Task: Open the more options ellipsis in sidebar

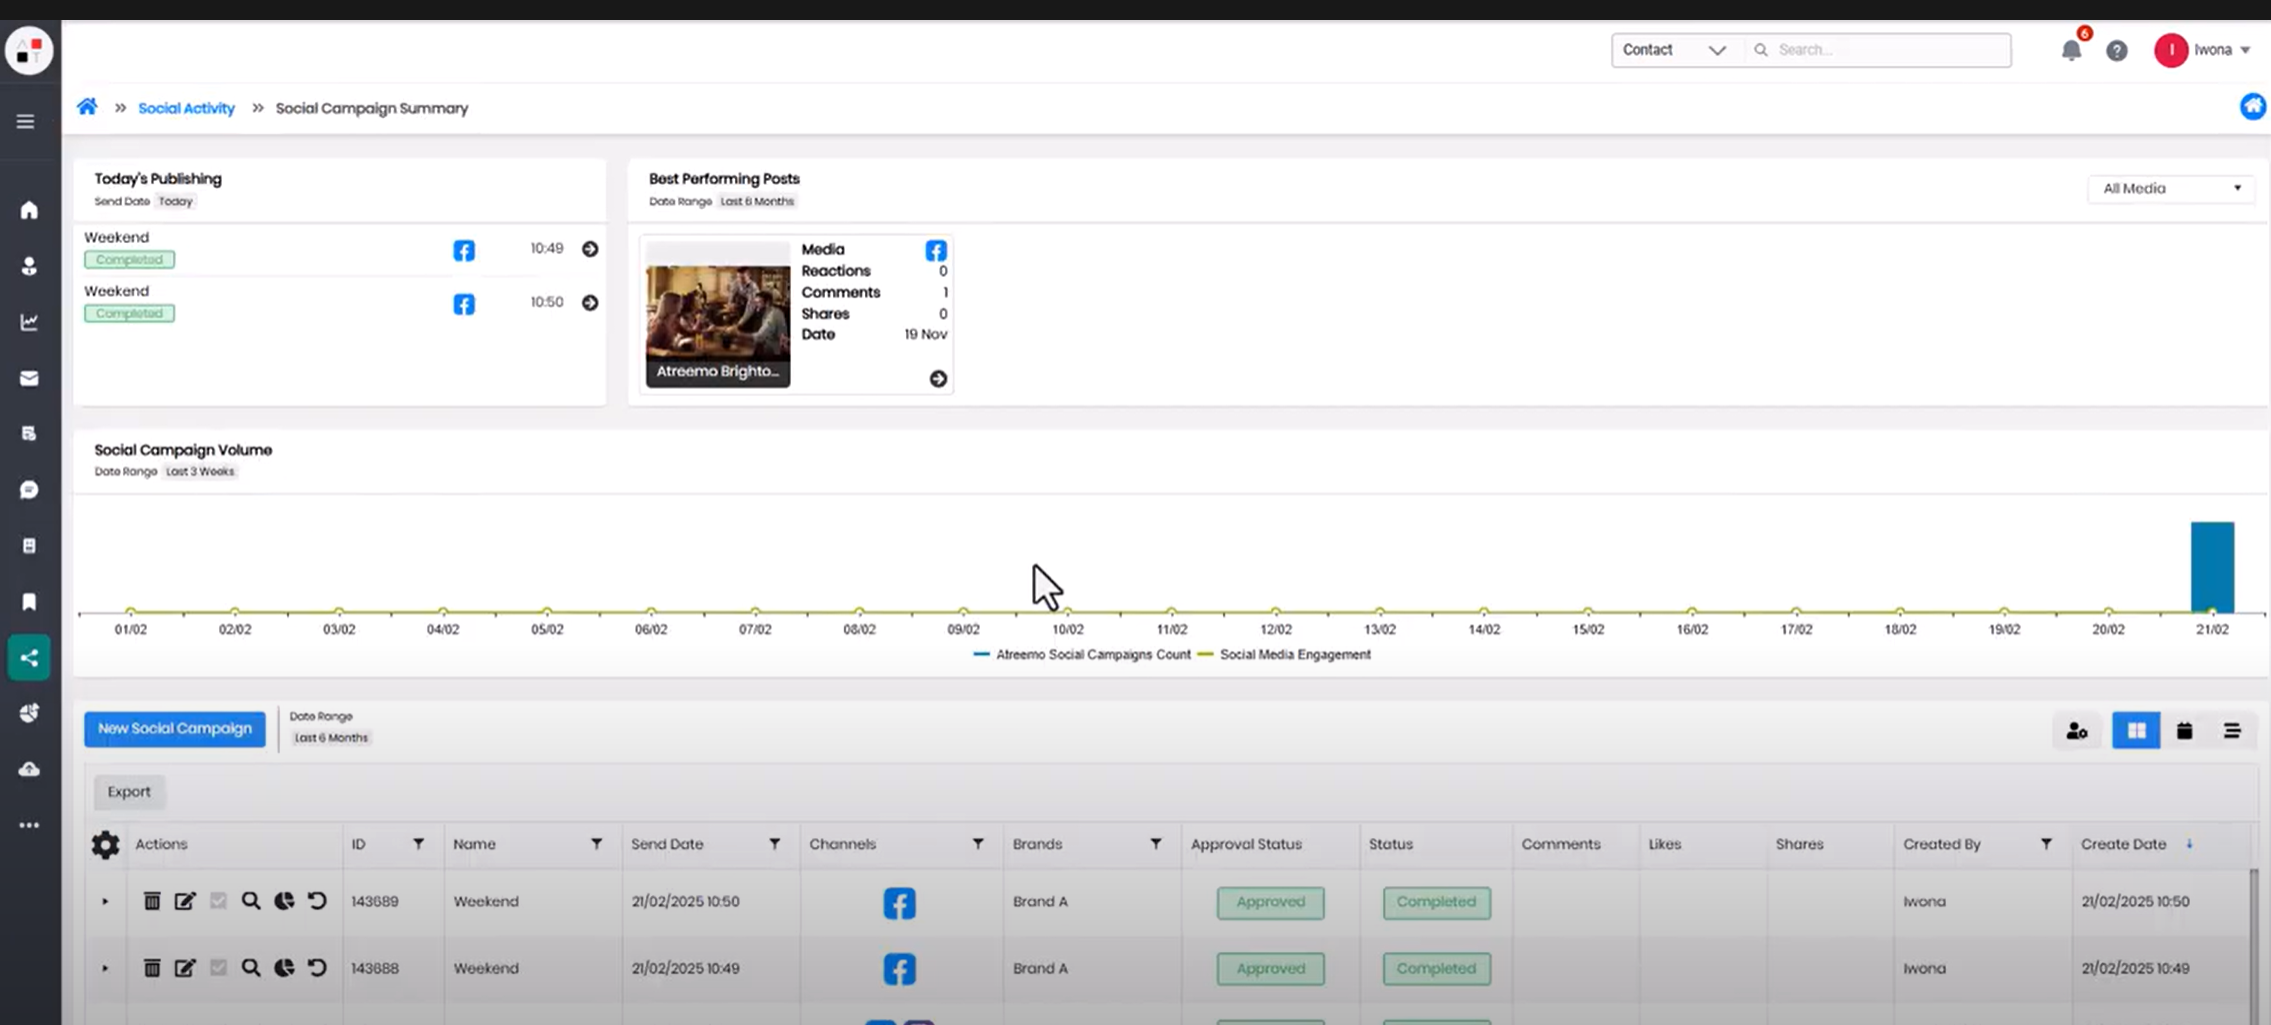Action: coord(29,825)
